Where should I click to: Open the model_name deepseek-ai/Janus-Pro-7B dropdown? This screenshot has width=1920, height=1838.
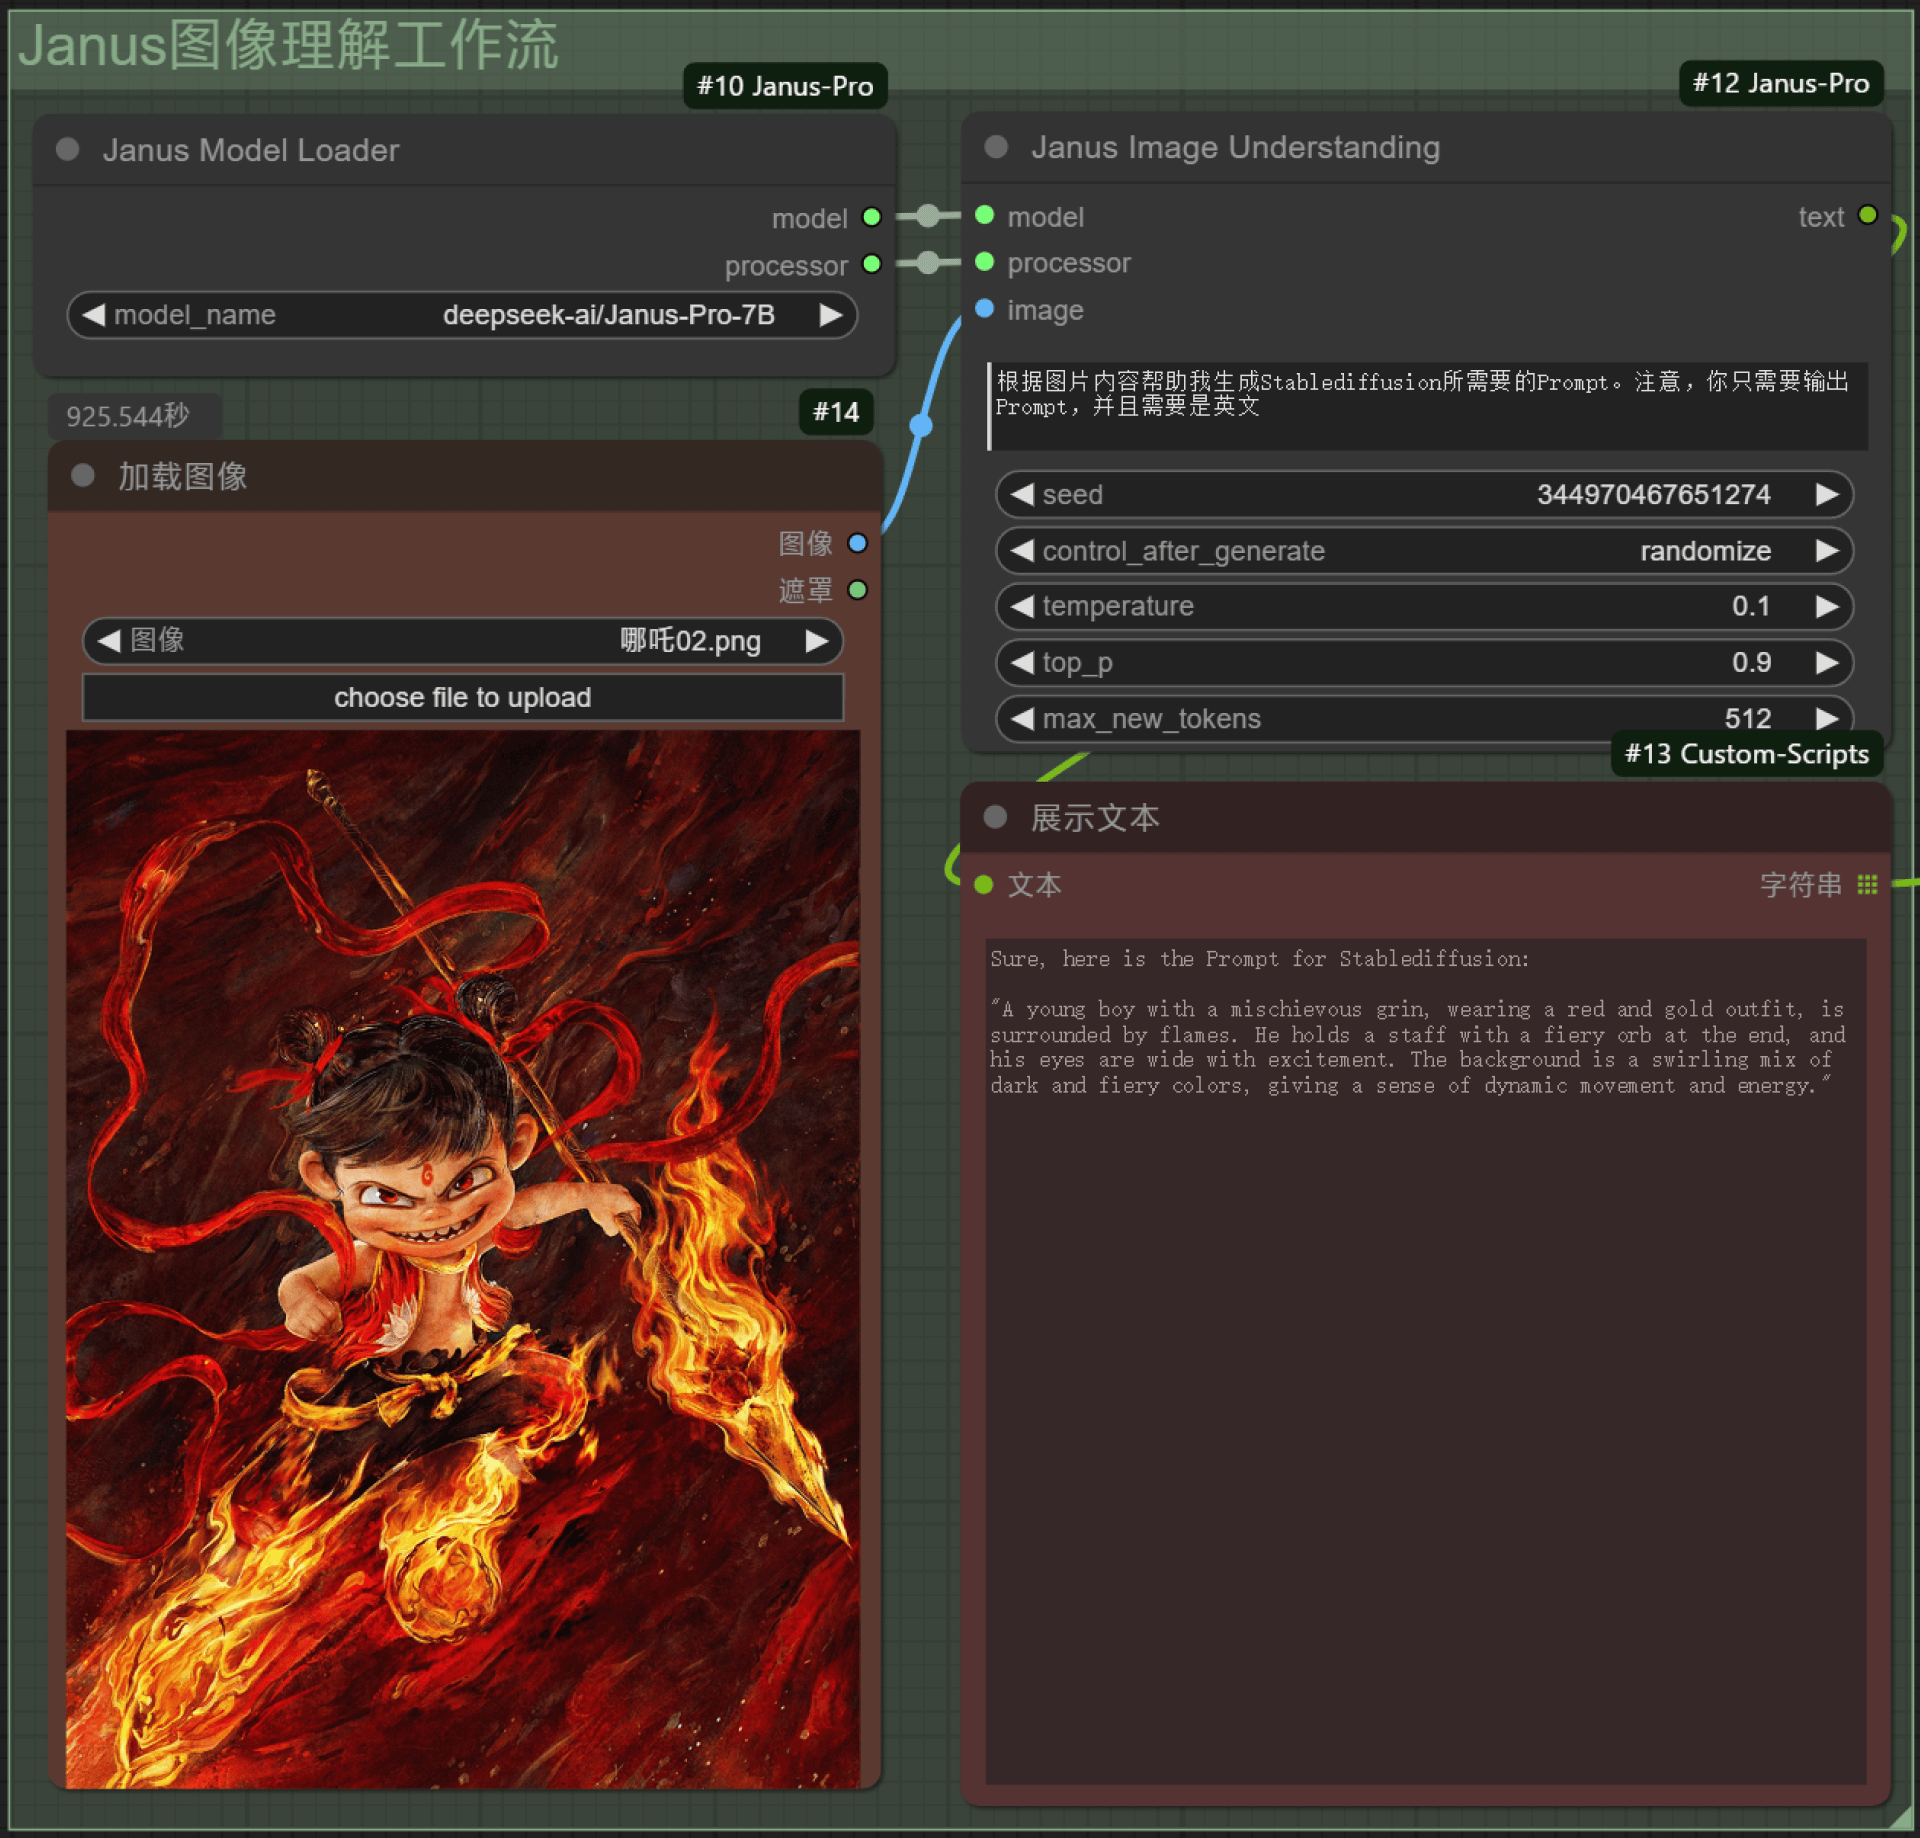pyautogui.click(x=462, y=315)
